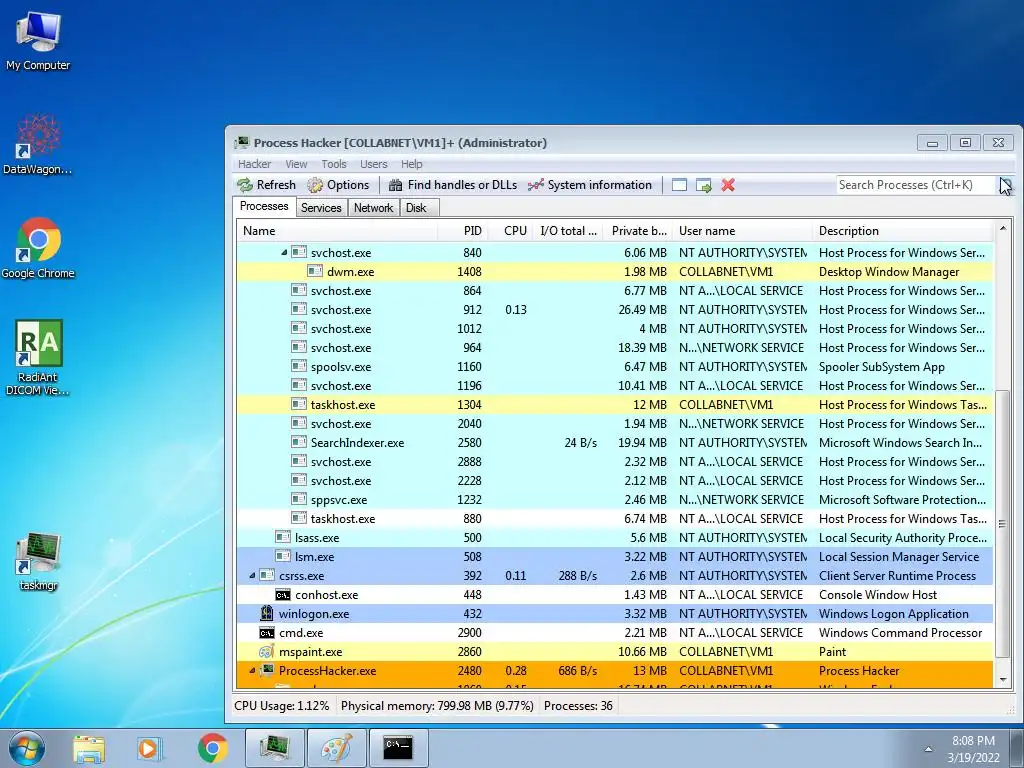Switch to the Services tab
1024x768 pixels.
321,208
